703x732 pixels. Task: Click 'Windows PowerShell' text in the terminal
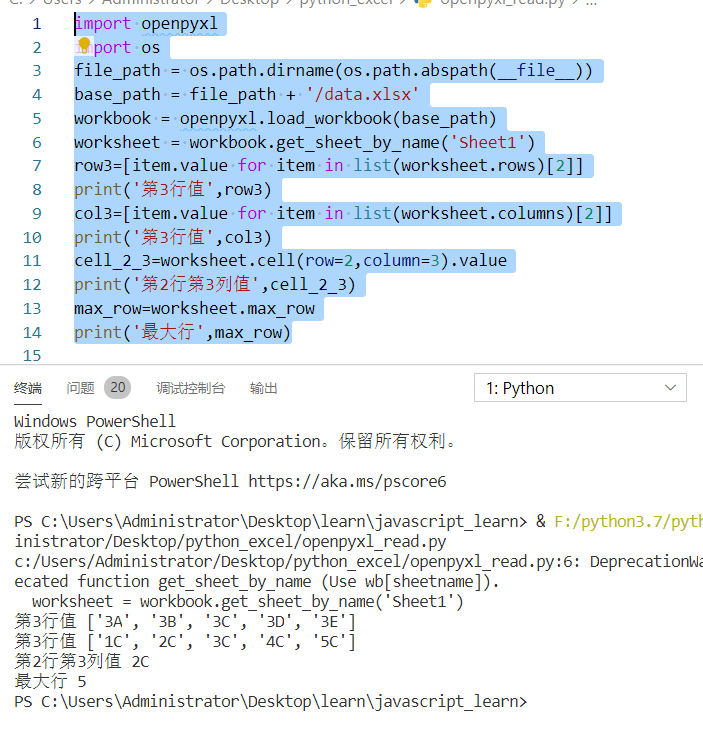(x=95, y=422)
